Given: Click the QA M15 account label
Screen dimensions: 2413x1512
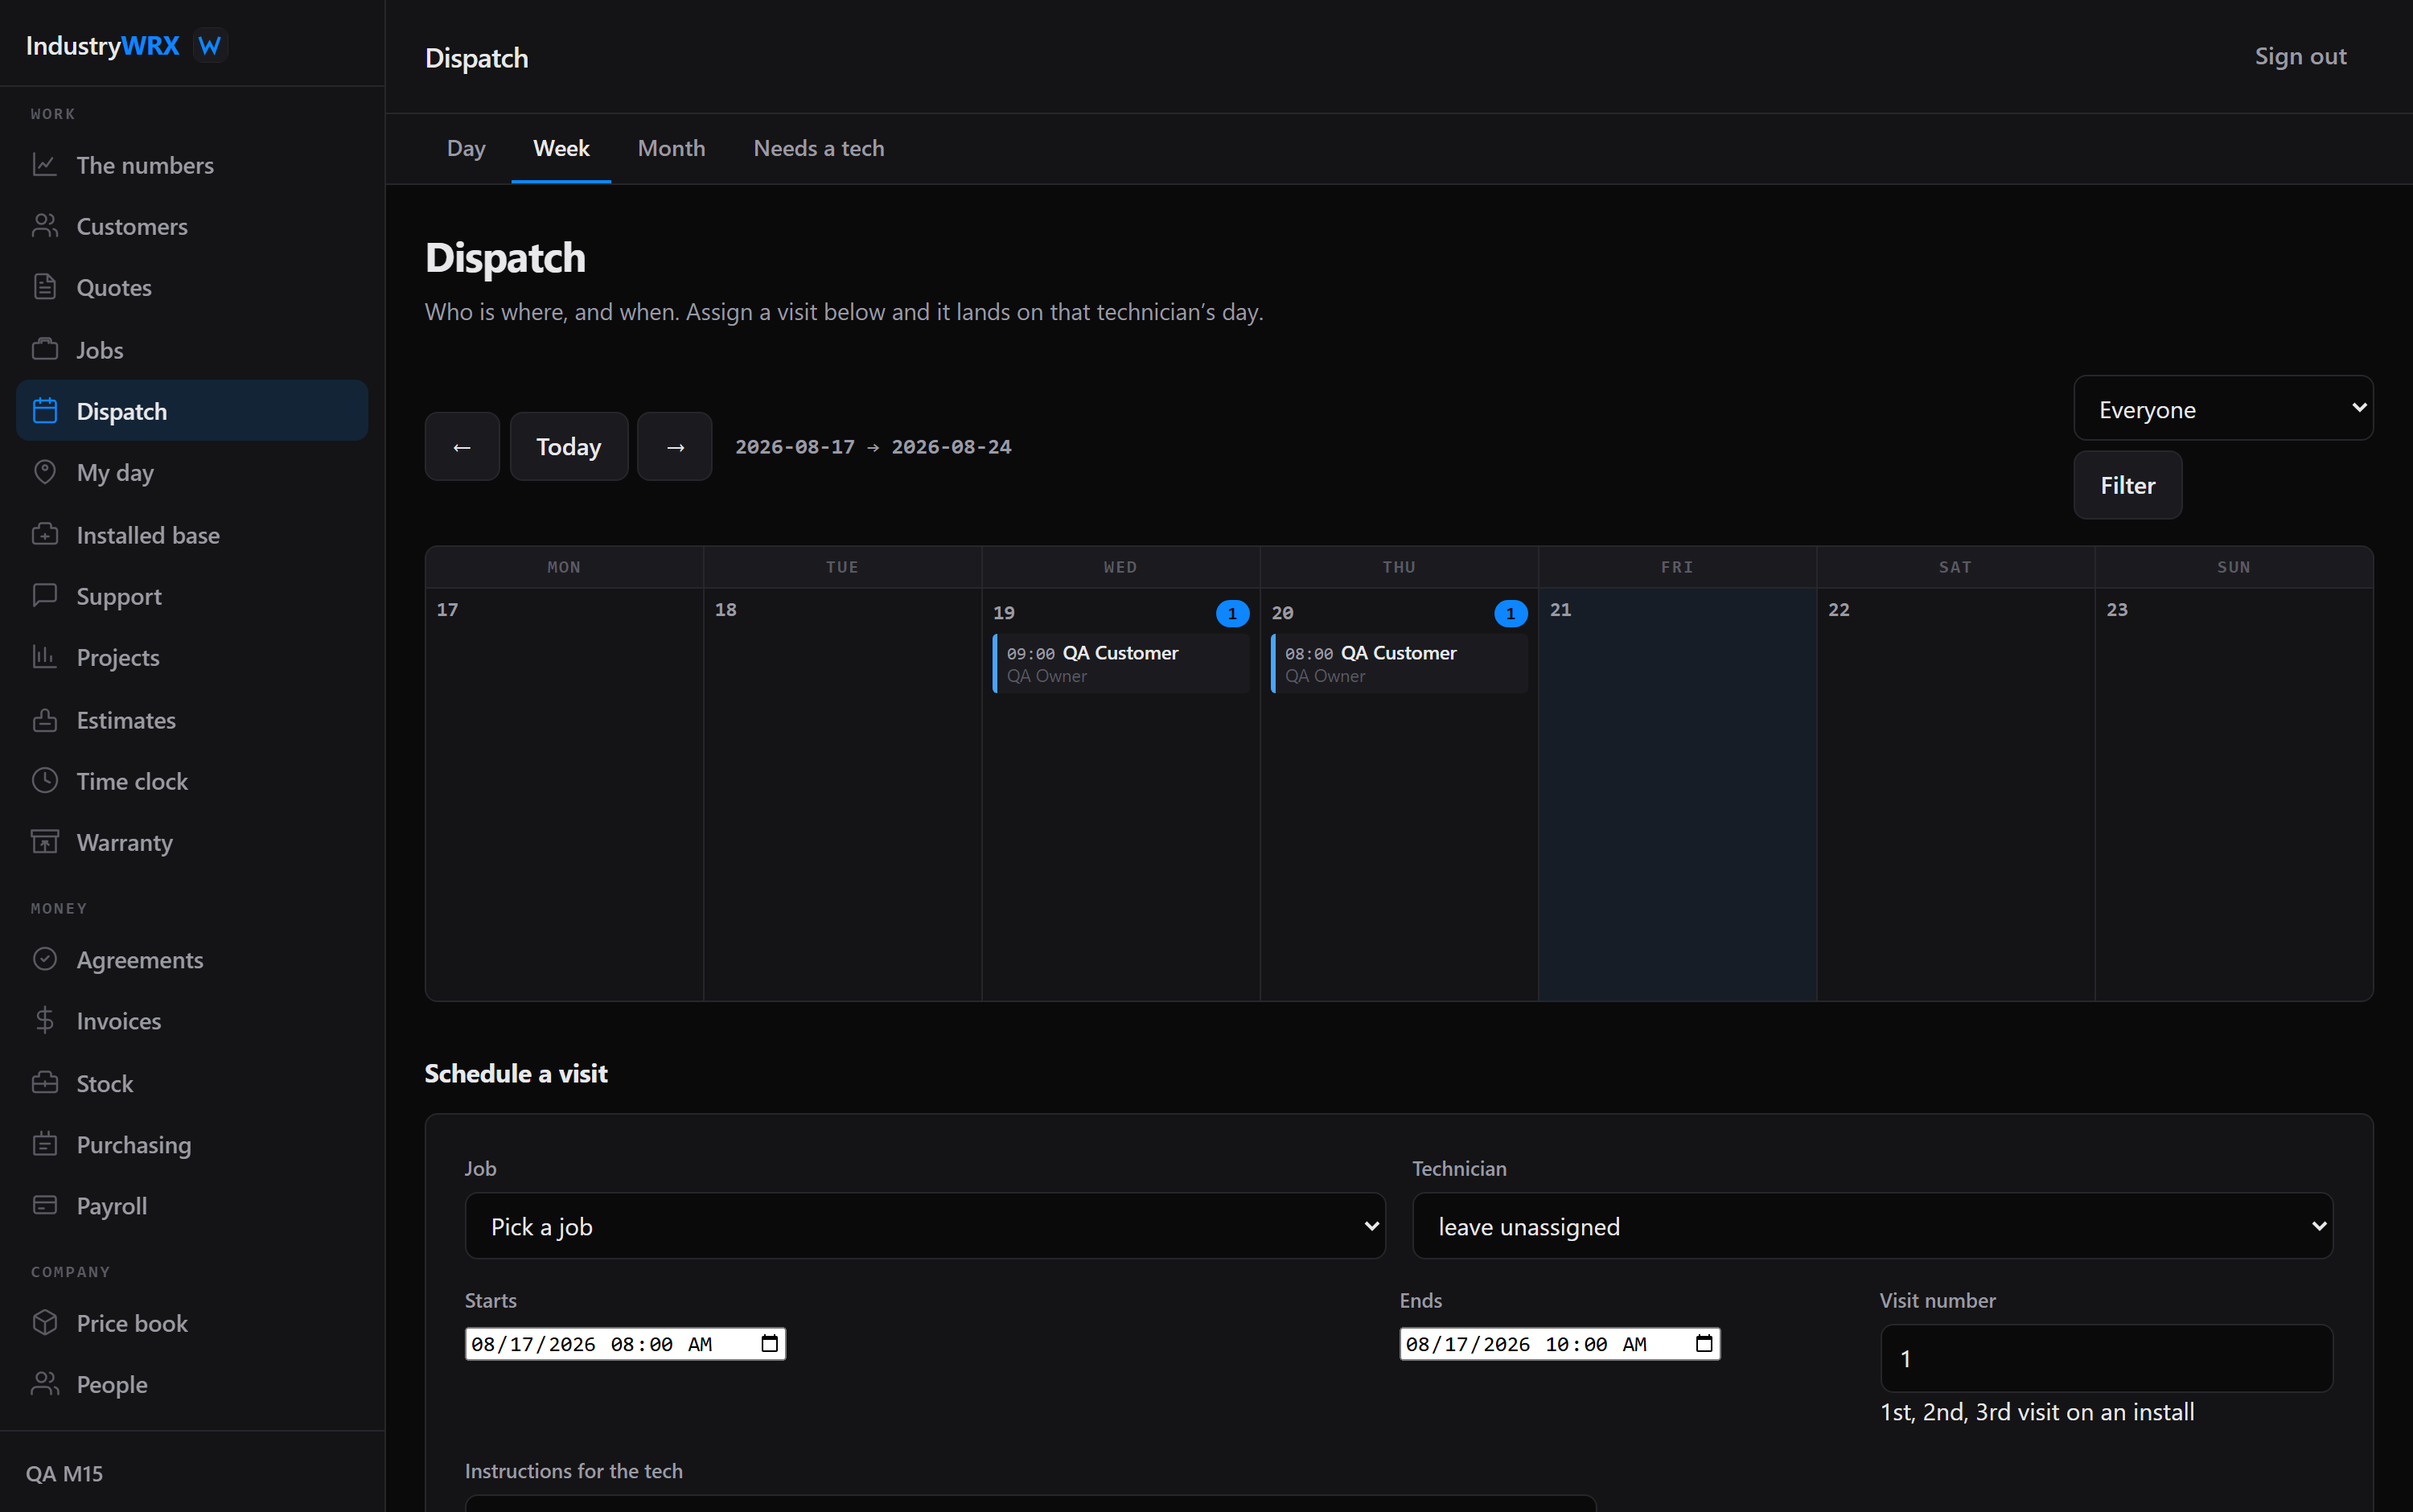Looking at the screenshot, I should pos(65,1473).
